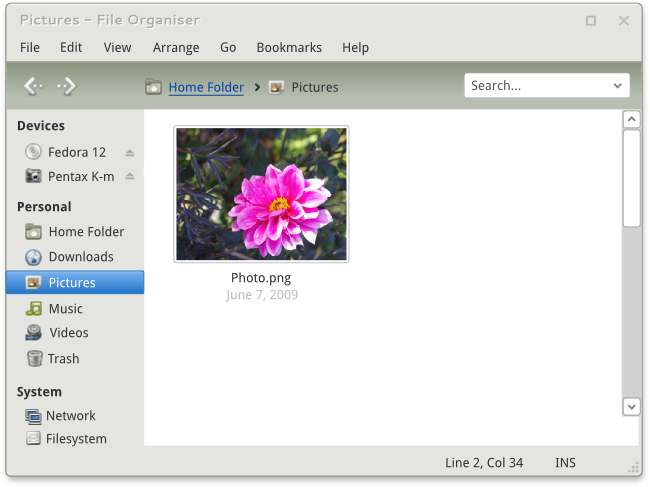Maximize the File Organiser window
The height and width of the screenshot is (487, 650).
click(x=591, y=21)
